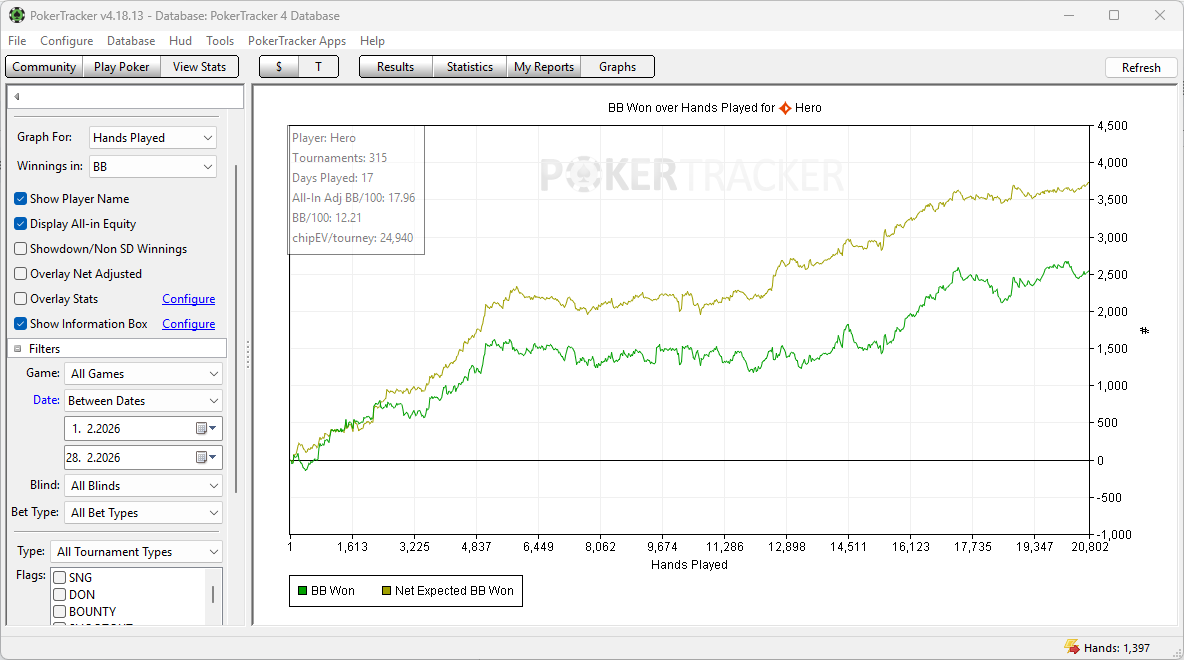Viewport: 1184px width, 660px height.
Task: Open the end date calendar picker
Action: (x=206, y=457)
